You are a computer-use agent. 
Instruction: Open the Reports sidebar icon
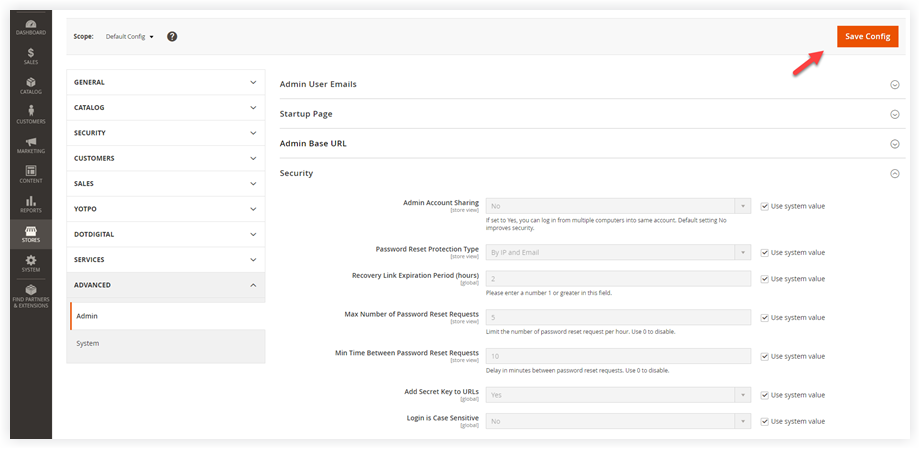[x=31, y=204]
